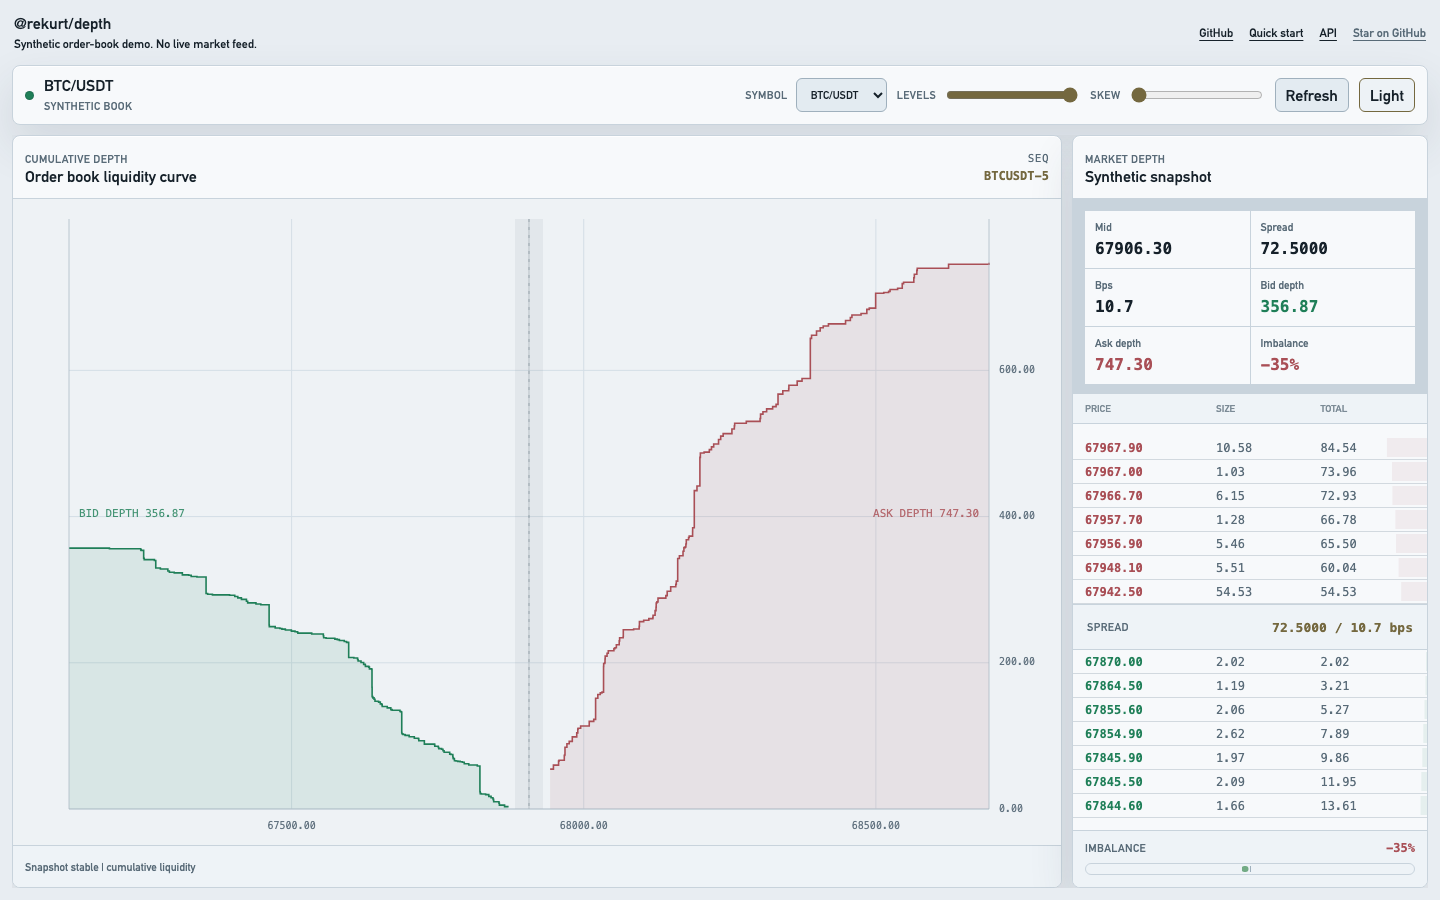This screenshot has height=900, width=1440.
Task: Click the green live status dot beside BTC/USDT
Action: click(x=29, y=95)
